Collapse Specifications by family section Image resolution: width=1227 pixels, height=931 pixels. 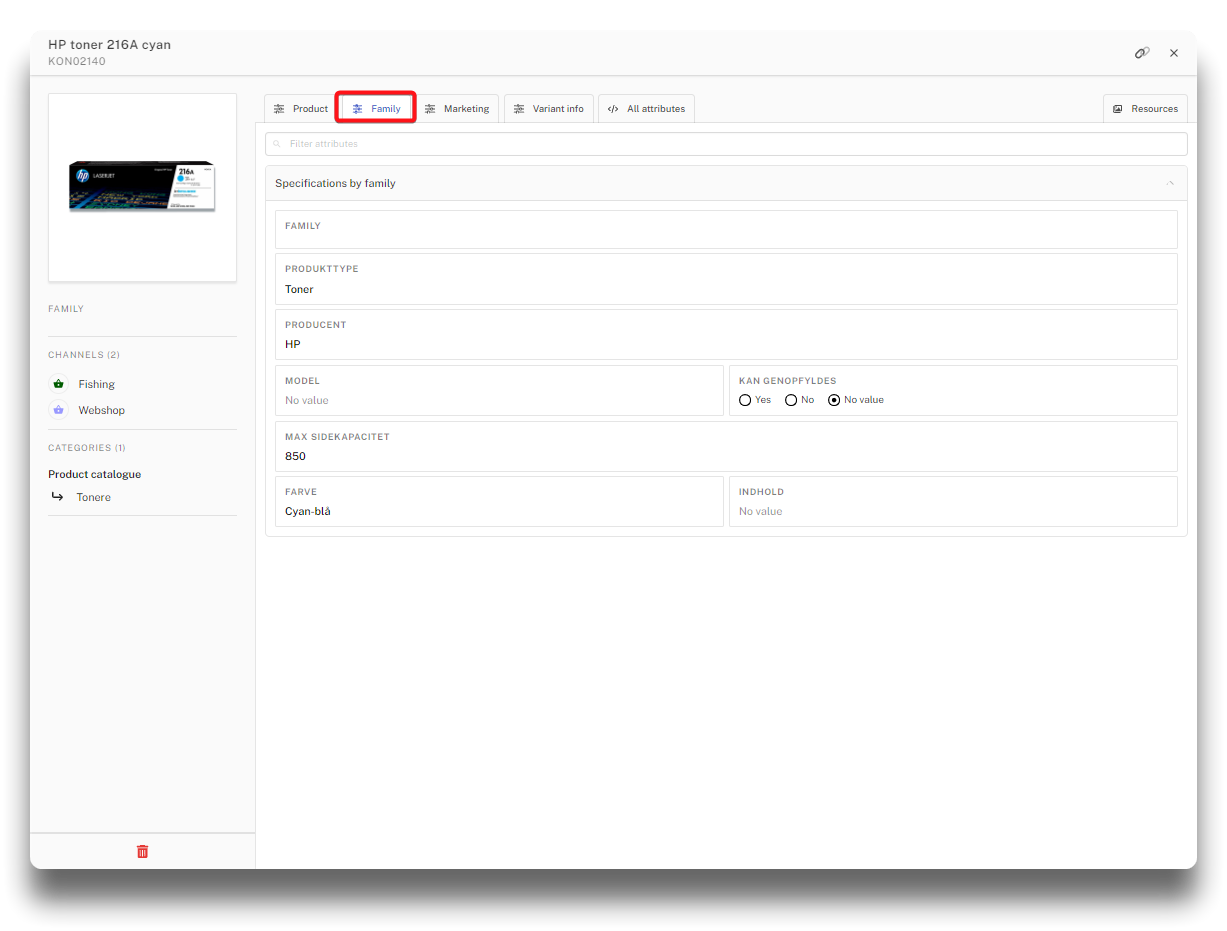(1169, 183)
